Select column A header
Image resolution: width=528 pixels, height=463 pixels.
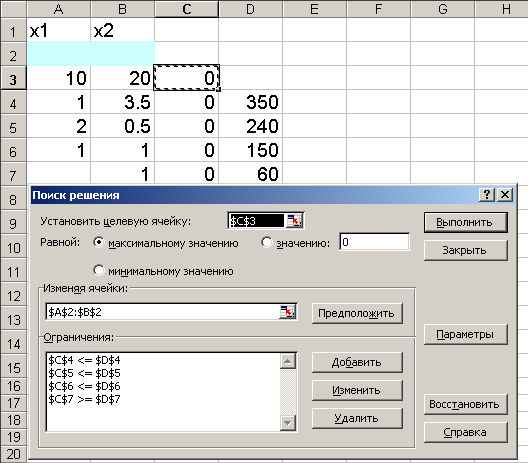coord(59,9)
